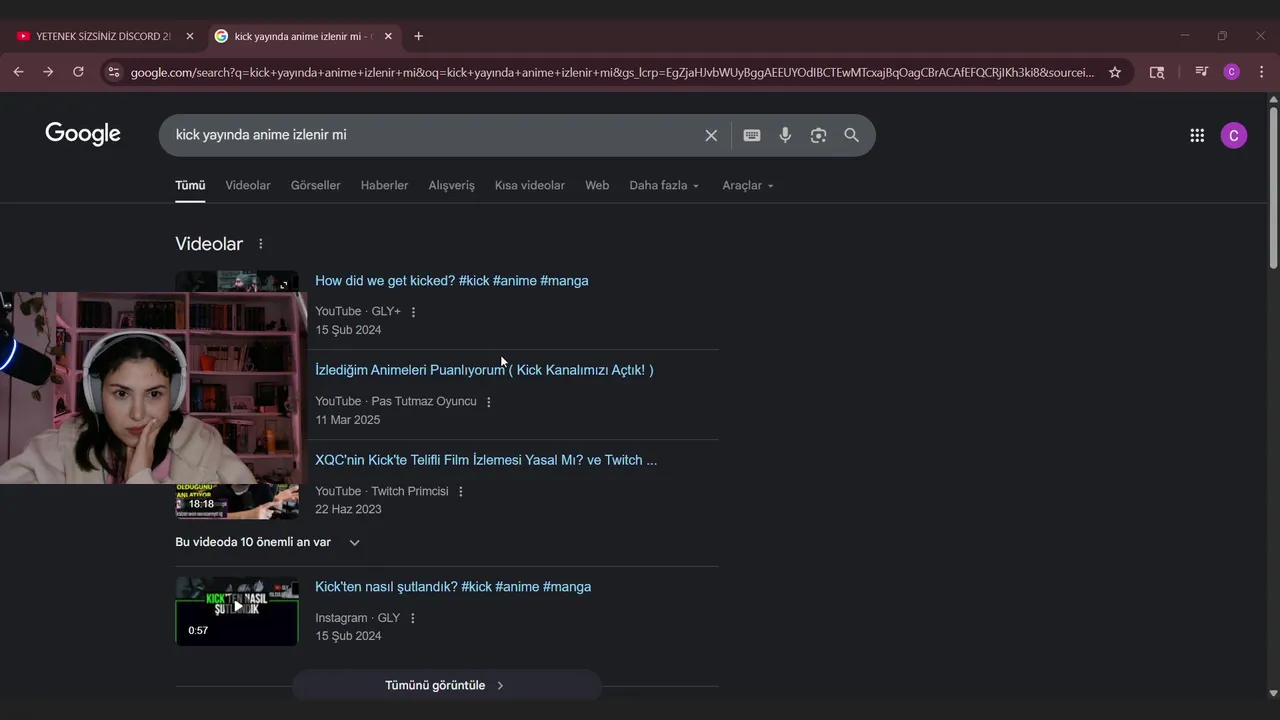Open more options for Twitch Primcisi result
The image size is (1280, 720).
pyautogui.click(x=461, y=492)
